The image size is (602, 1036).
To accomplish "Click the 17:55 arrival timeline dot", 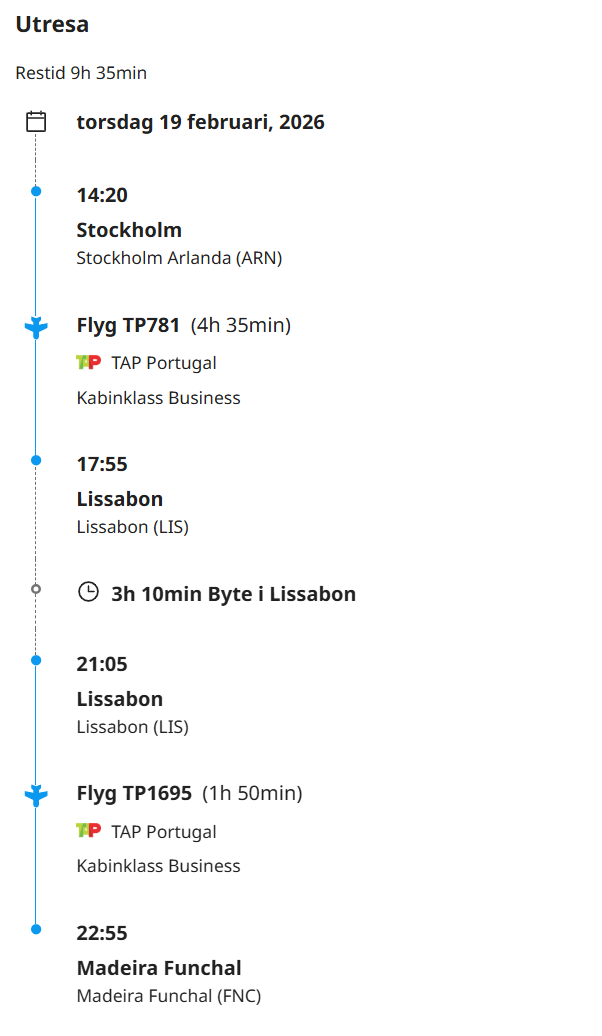I will coord(36,460).
